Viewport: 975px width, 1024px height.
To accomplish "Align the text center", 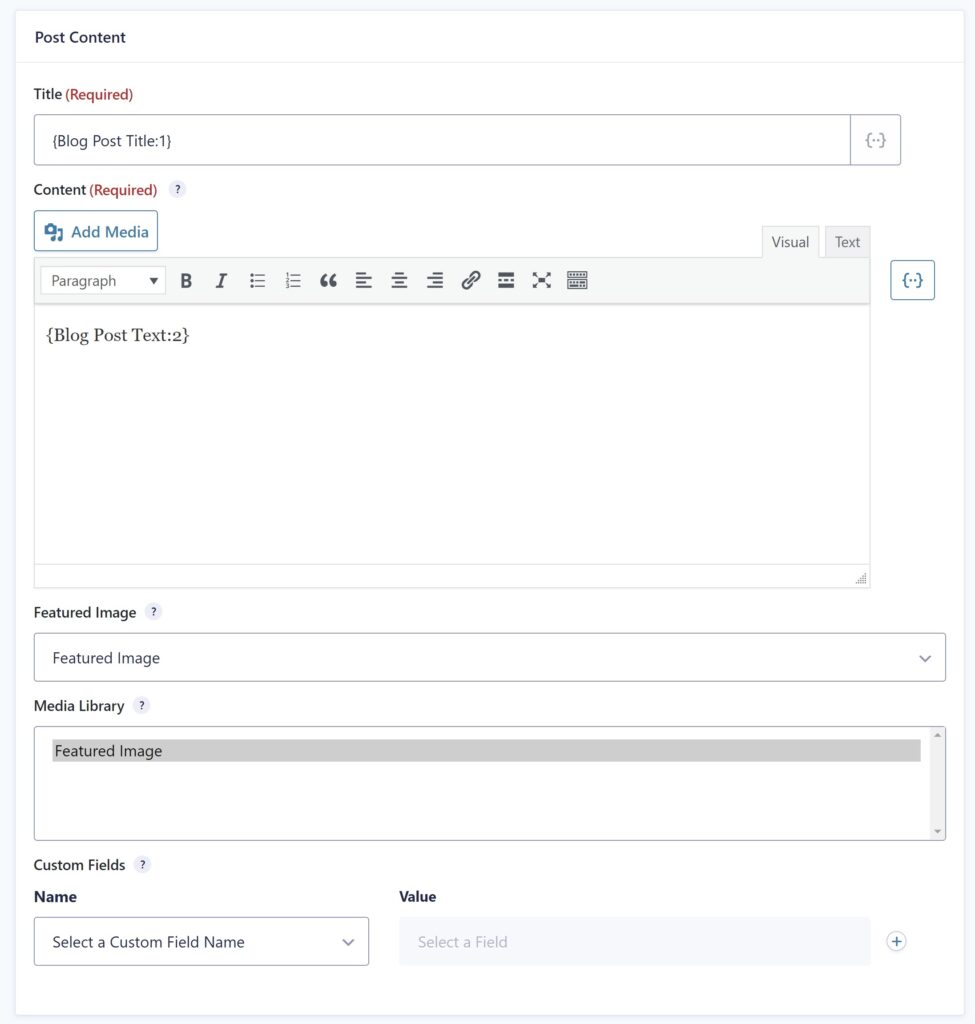I will click(x=399, y=280).
